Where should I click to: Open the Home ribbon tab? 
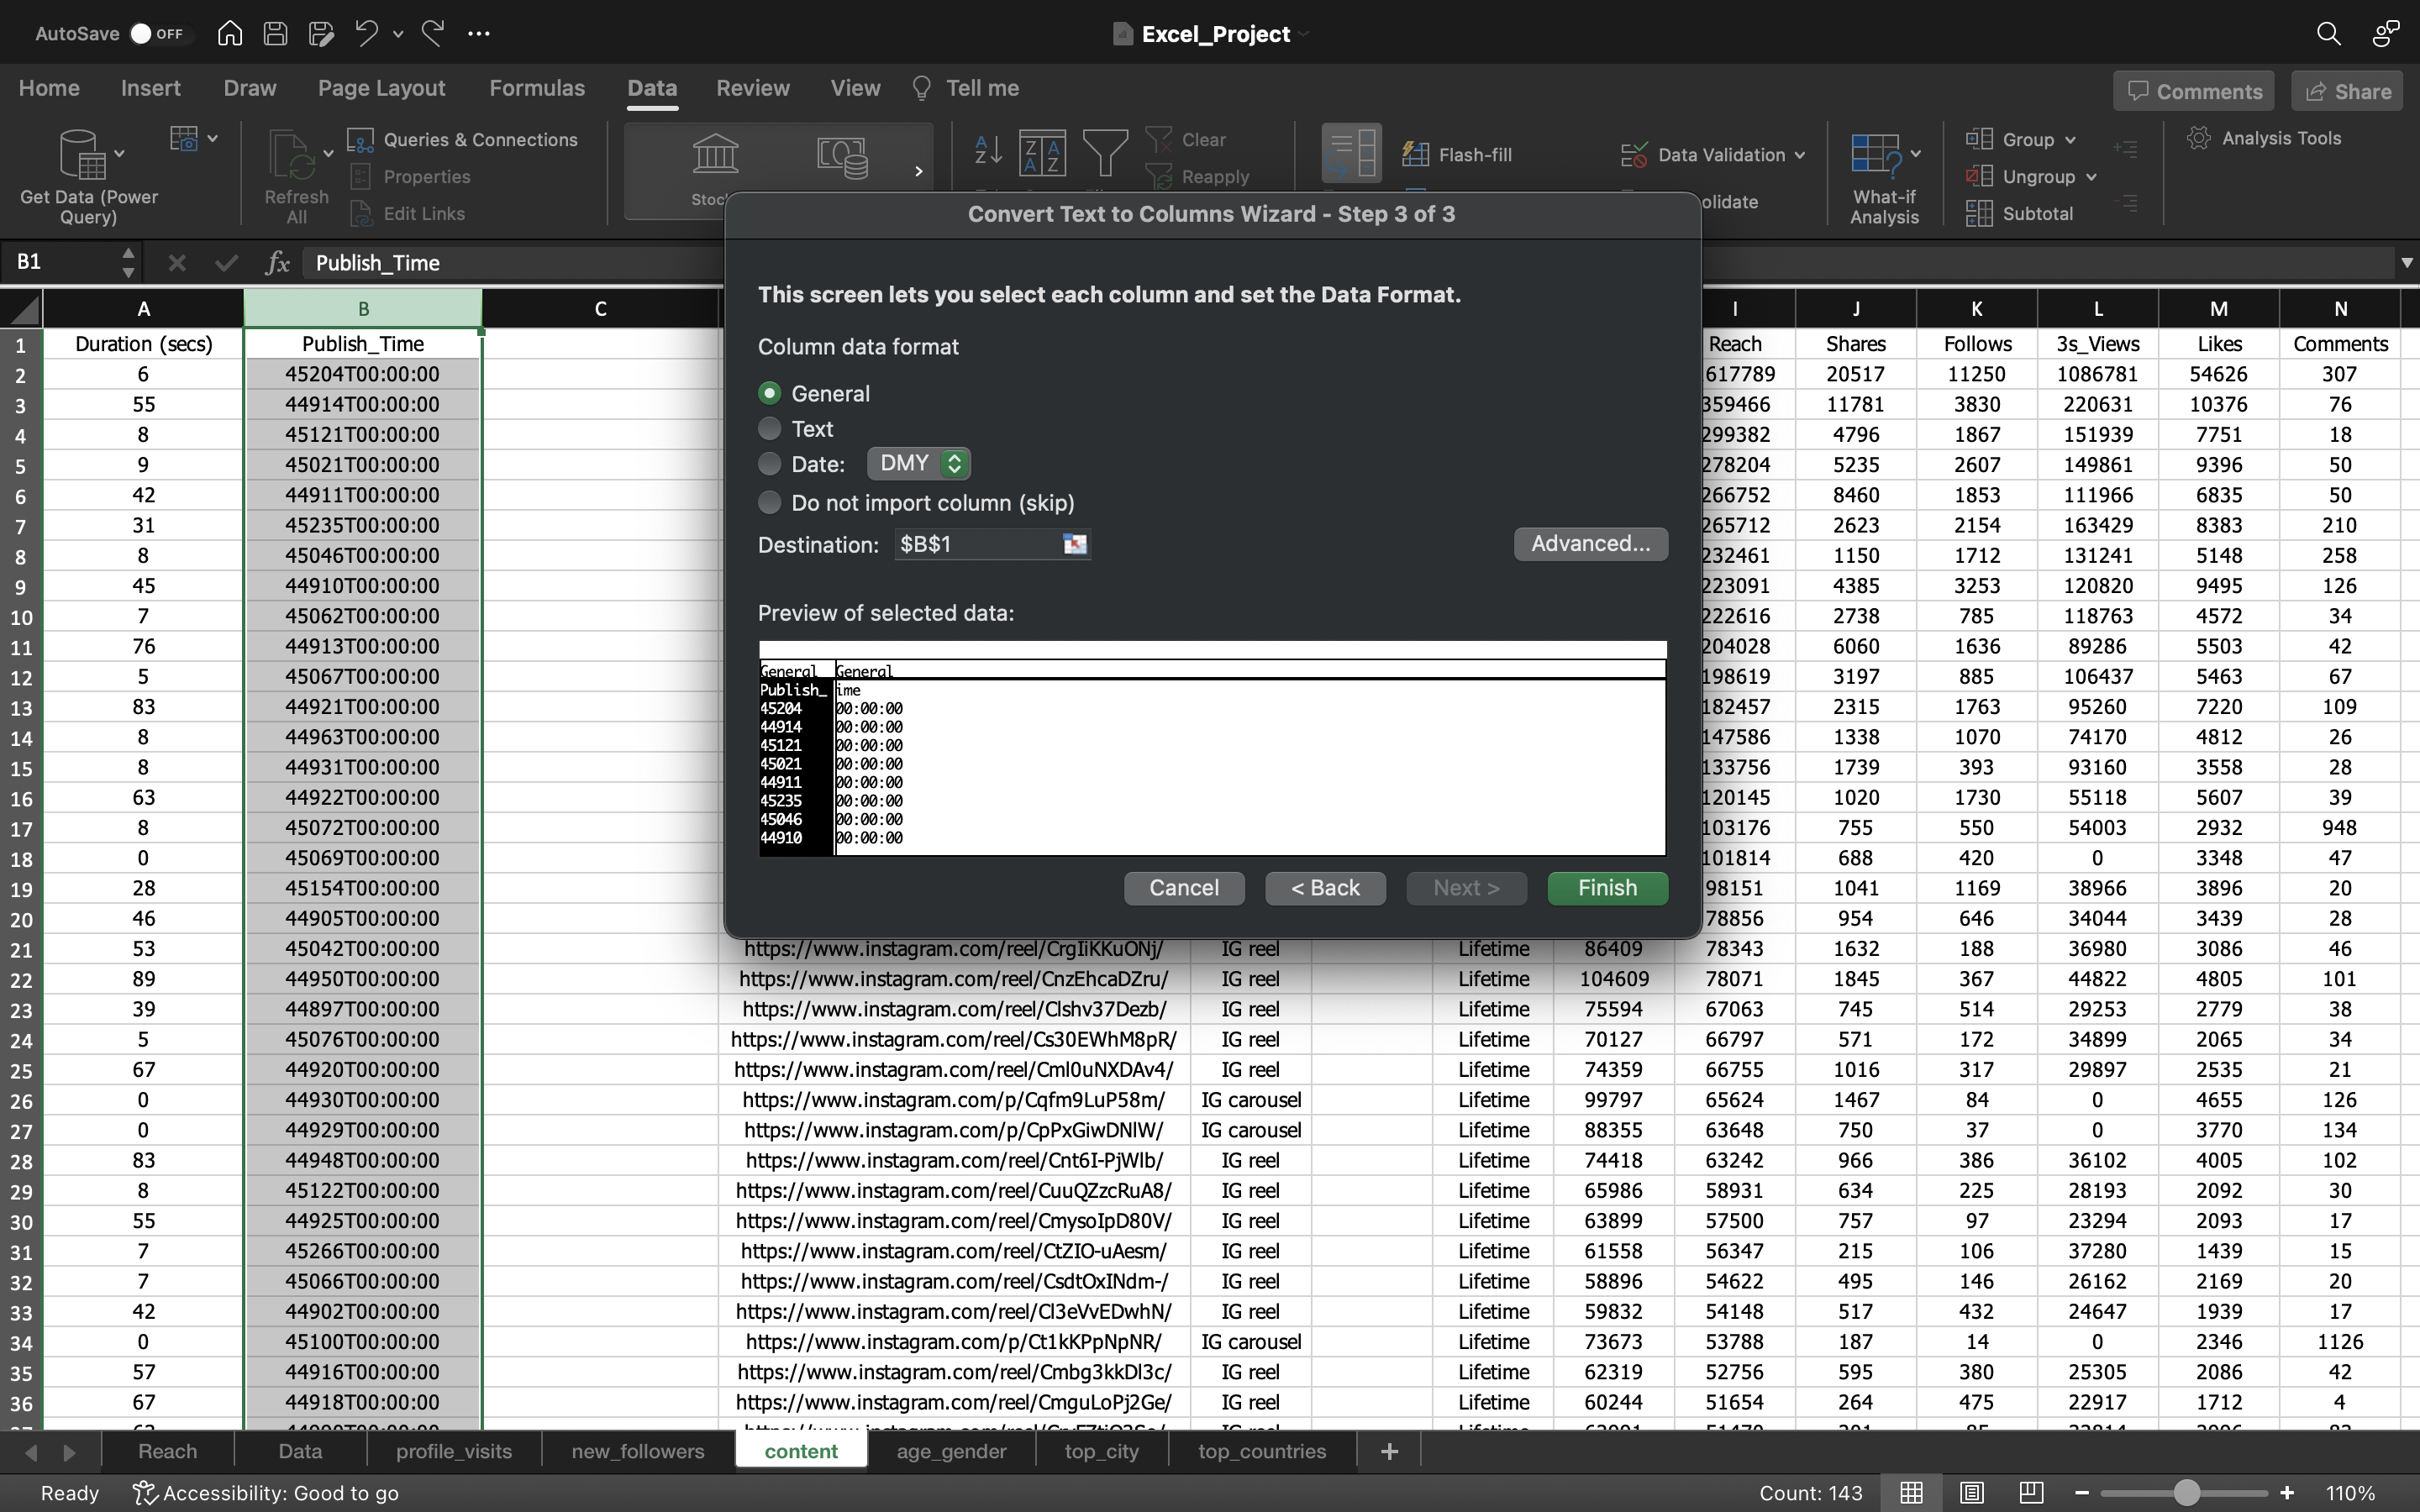[x=49, y=88]
